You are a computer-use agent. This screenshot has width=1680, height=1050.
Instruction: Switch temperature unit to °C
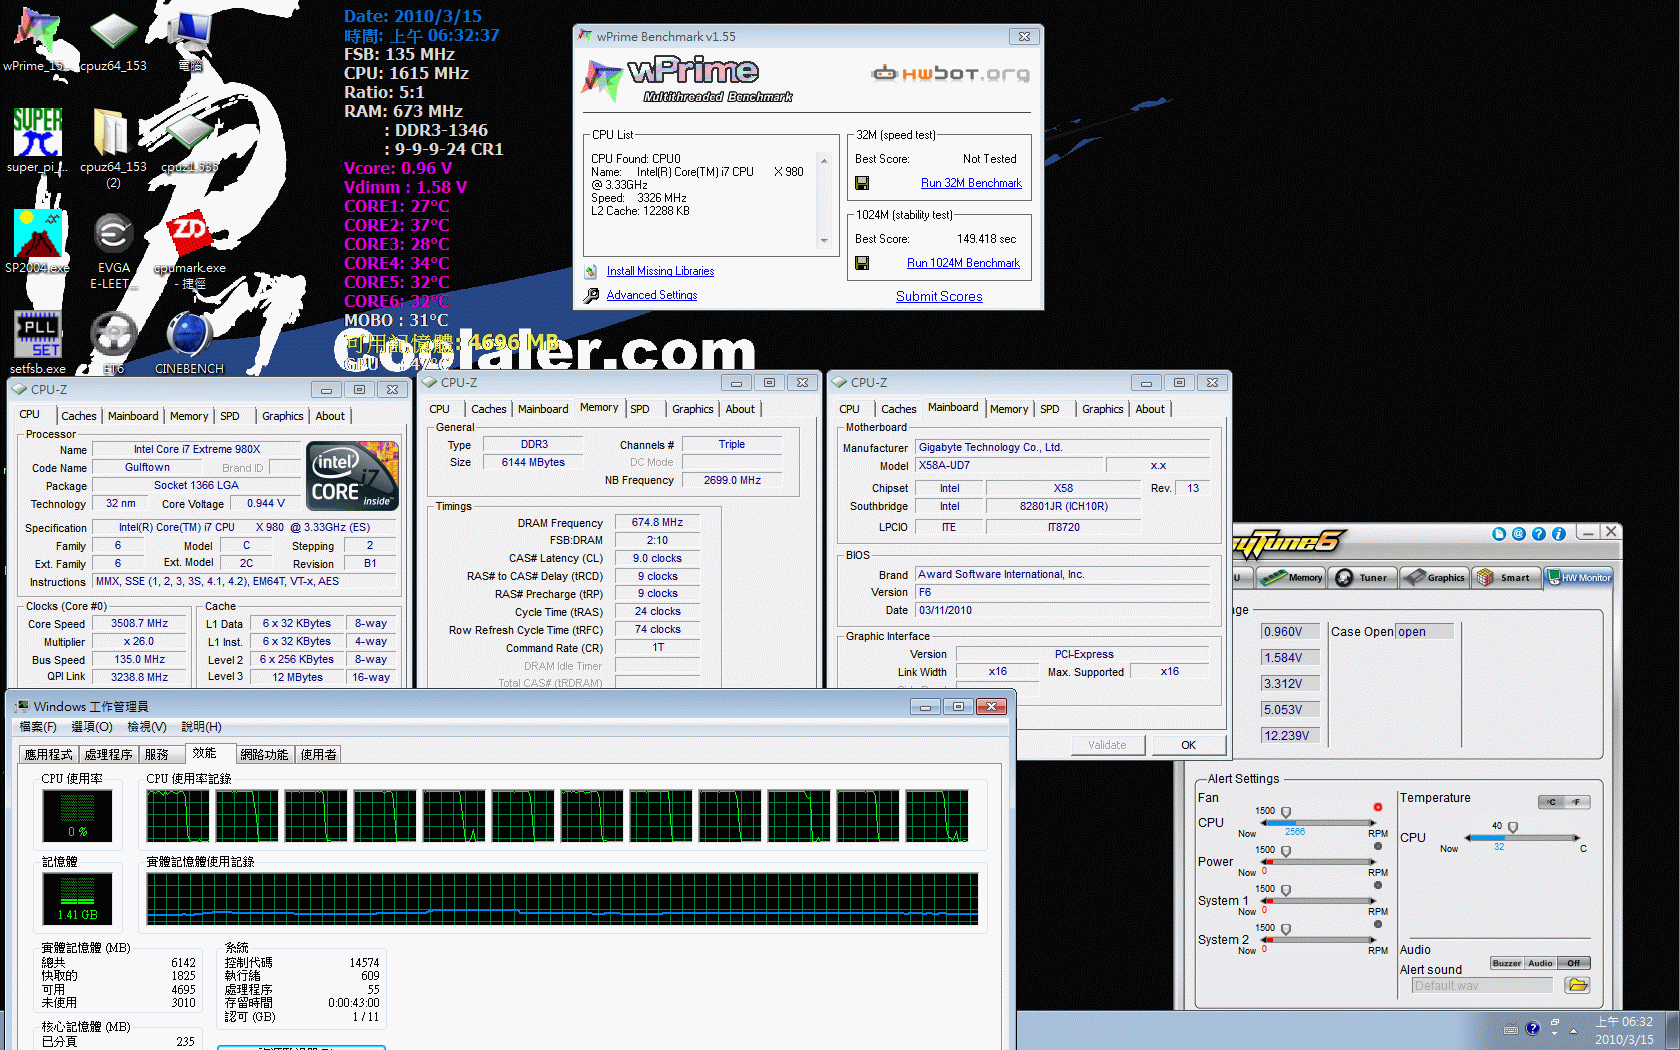click(1551, 802)
